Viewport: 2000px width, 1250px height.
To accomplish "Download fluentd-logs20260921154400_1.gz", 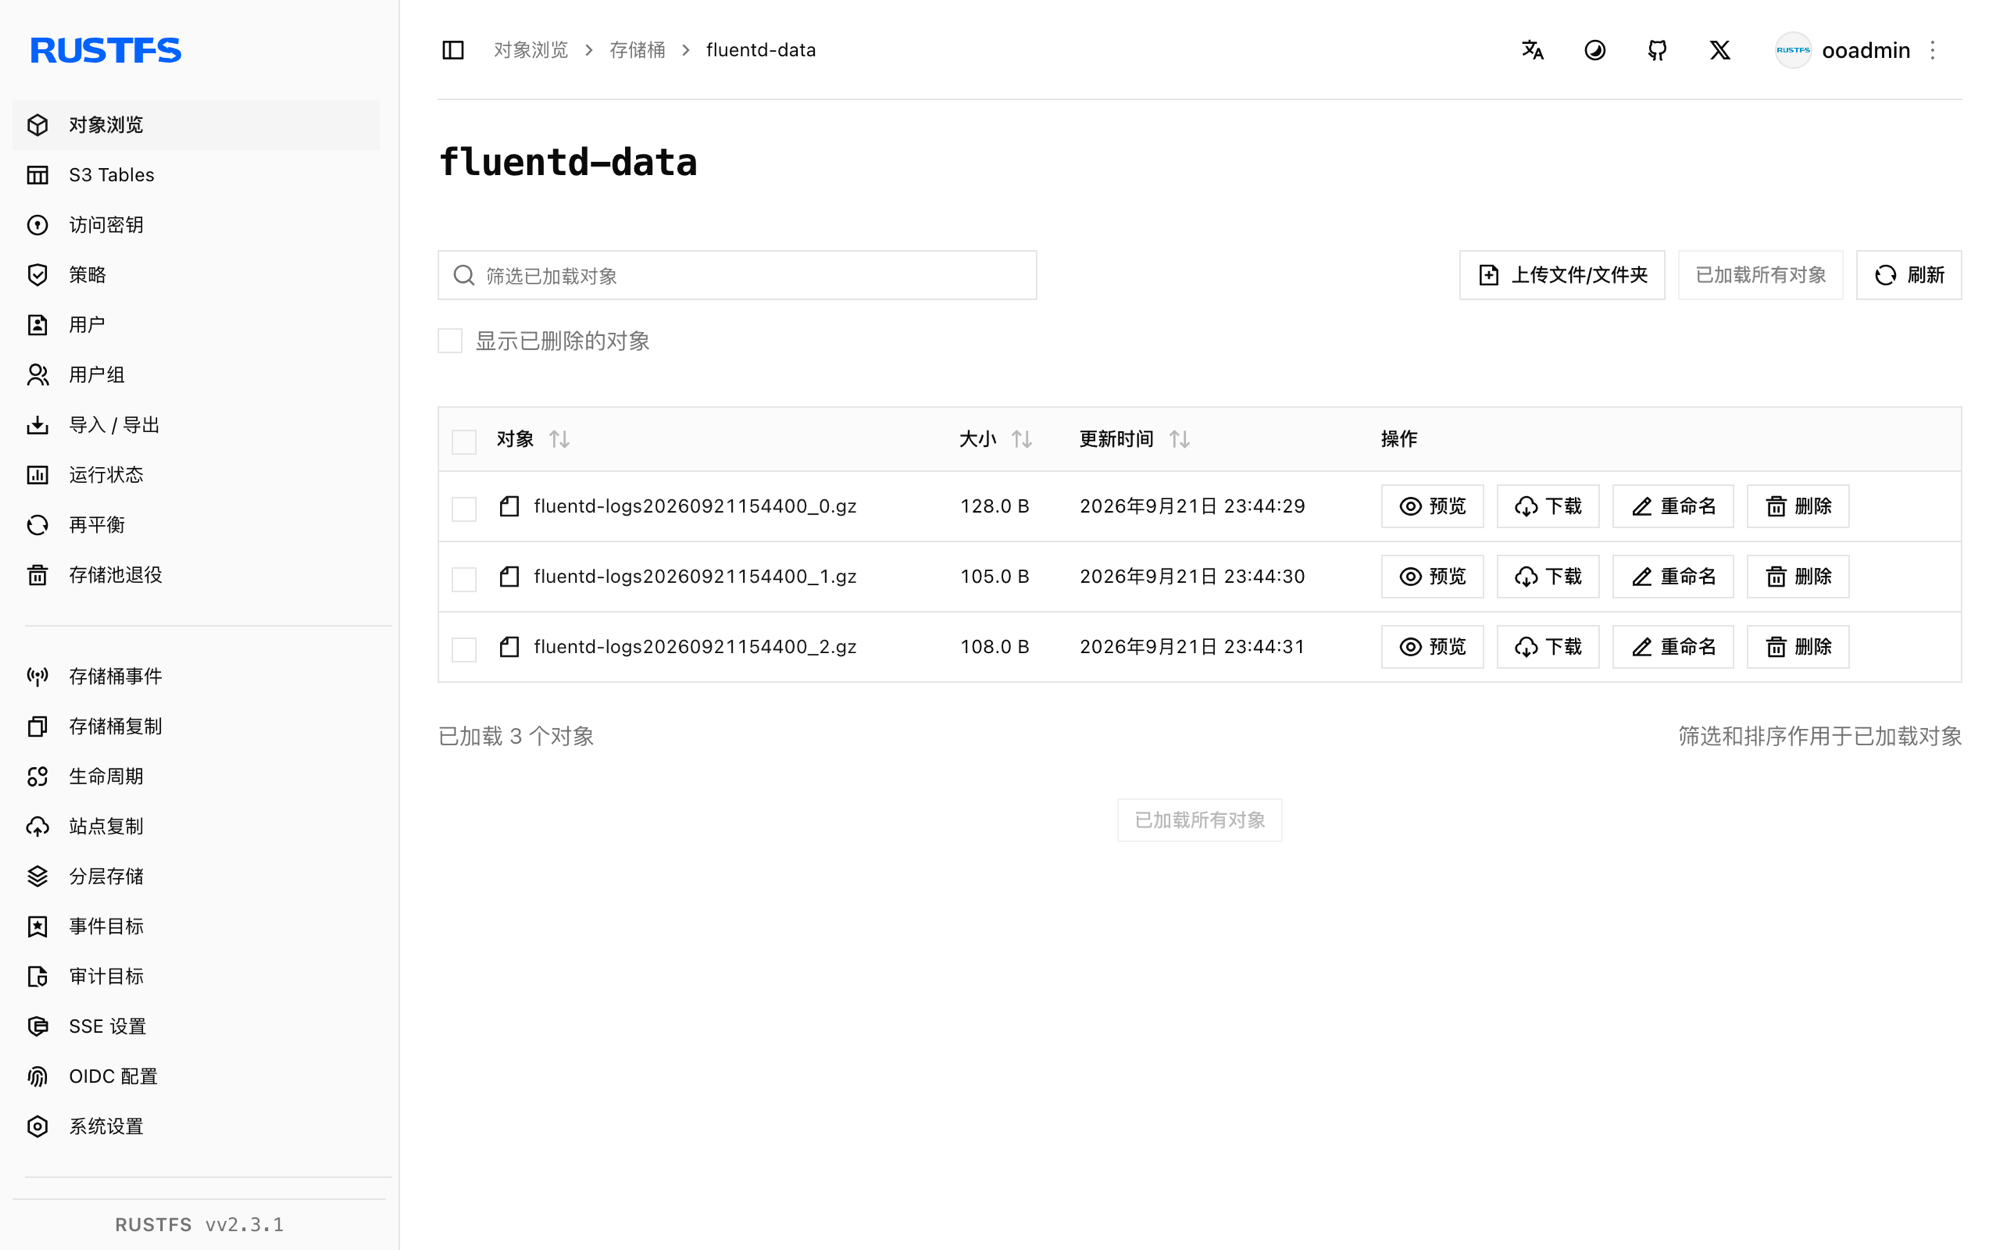I will 1548,576.
